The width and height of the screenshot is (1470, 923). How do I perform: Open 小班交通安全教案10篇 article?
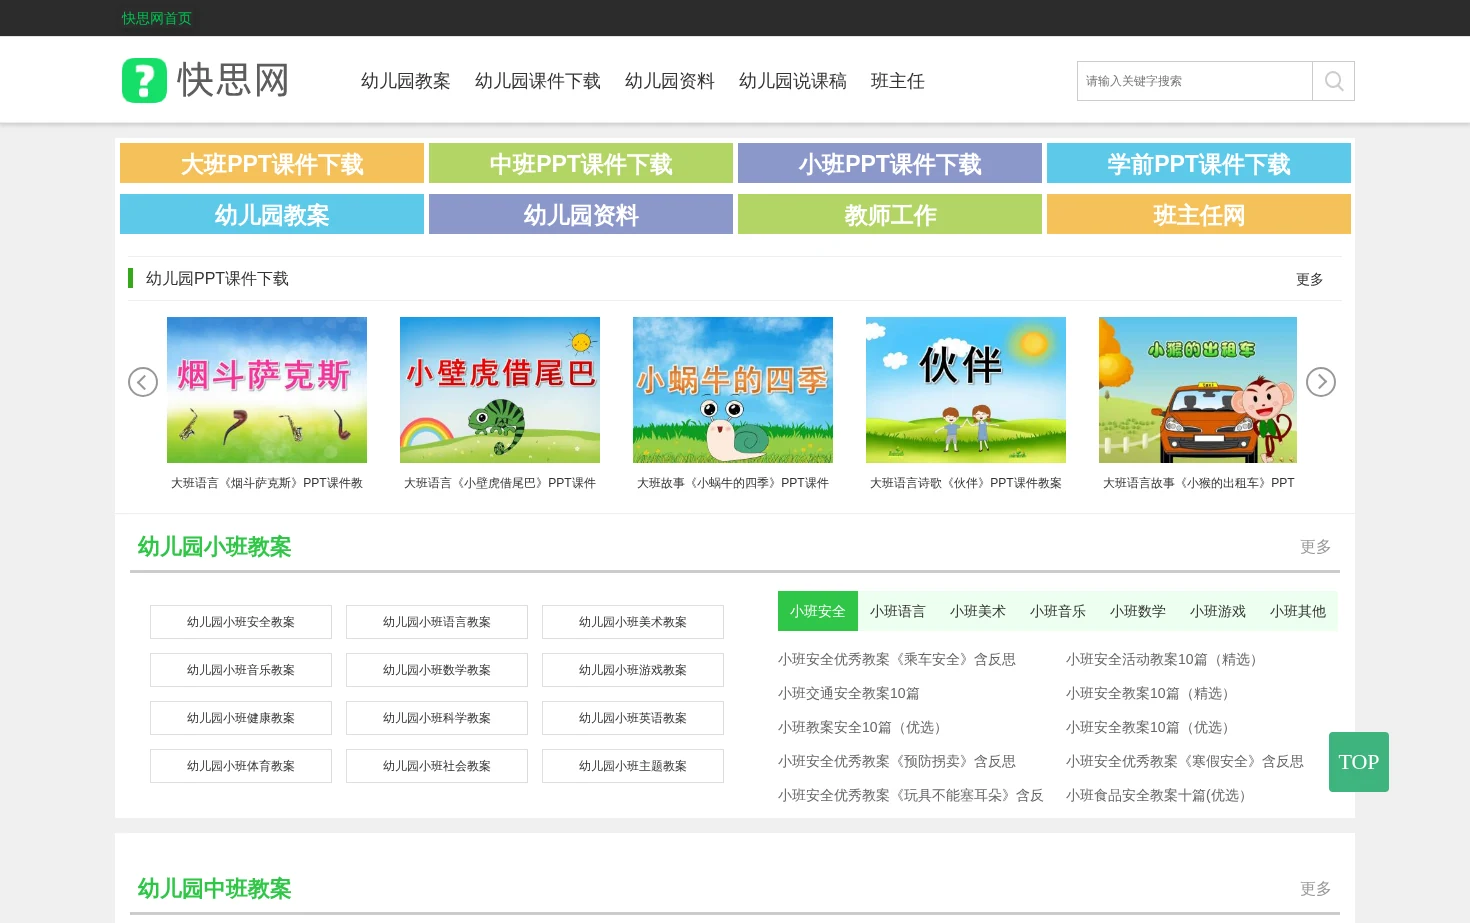tap(849, 694)
